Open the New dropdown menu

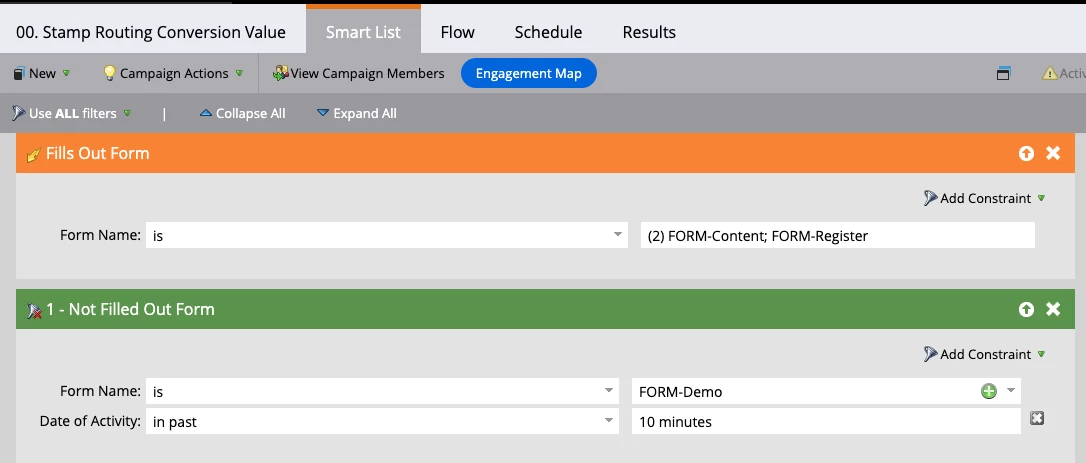click(42, 73)
